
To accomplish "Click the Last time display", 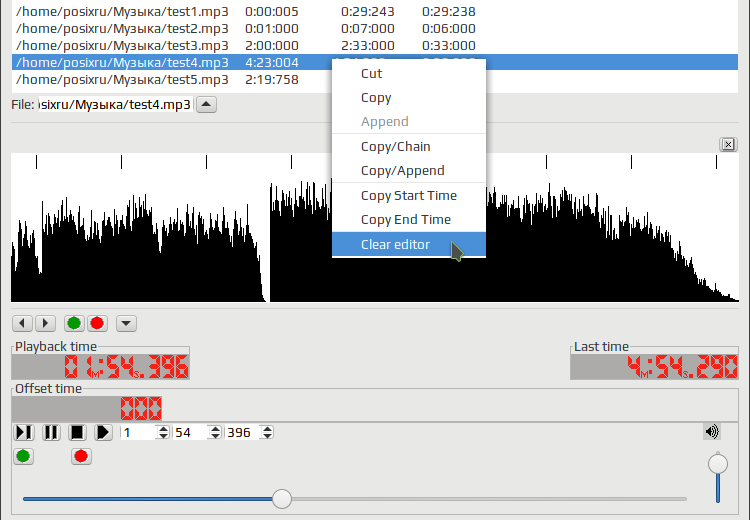I will pos(654,367).
